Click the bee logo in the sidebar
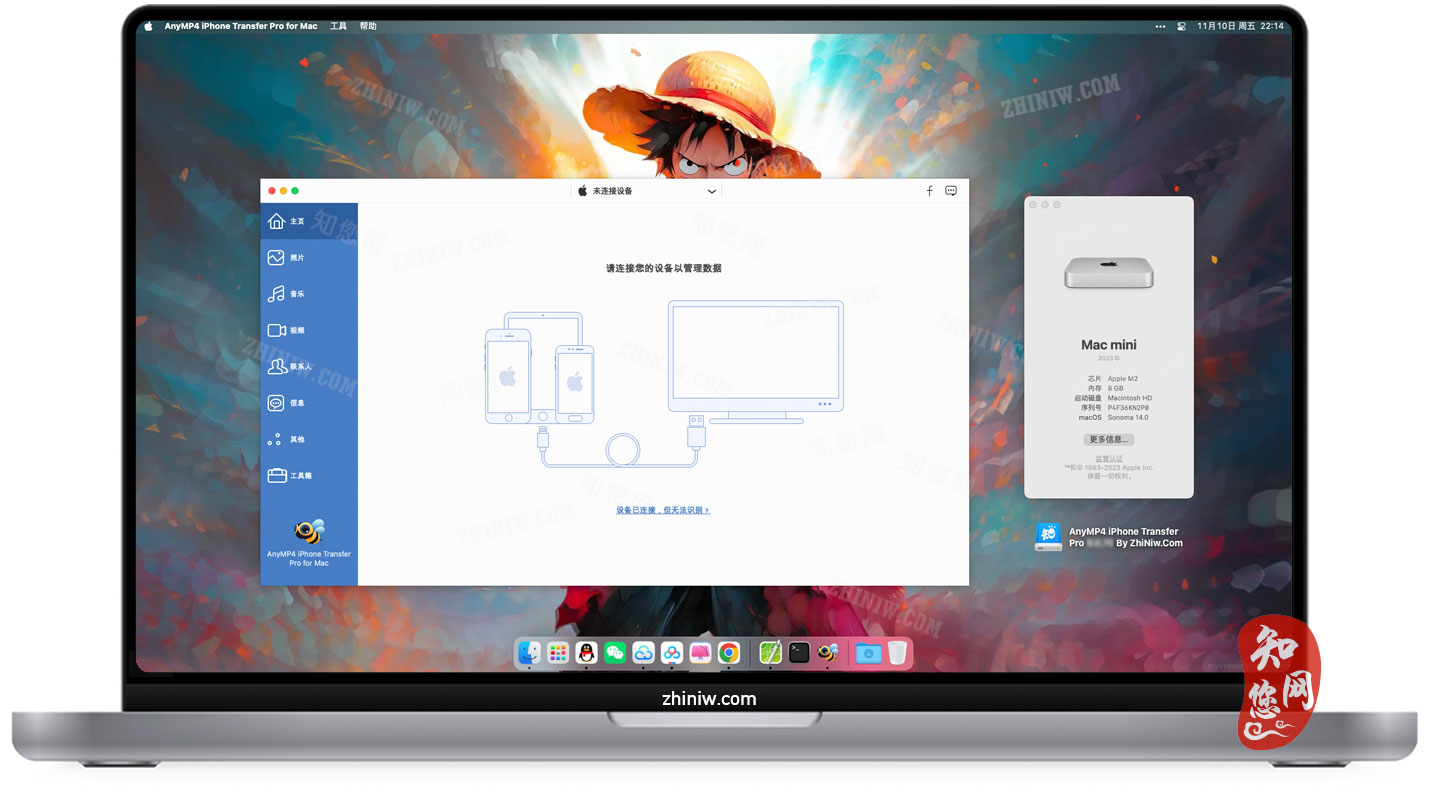 point(309,531)
